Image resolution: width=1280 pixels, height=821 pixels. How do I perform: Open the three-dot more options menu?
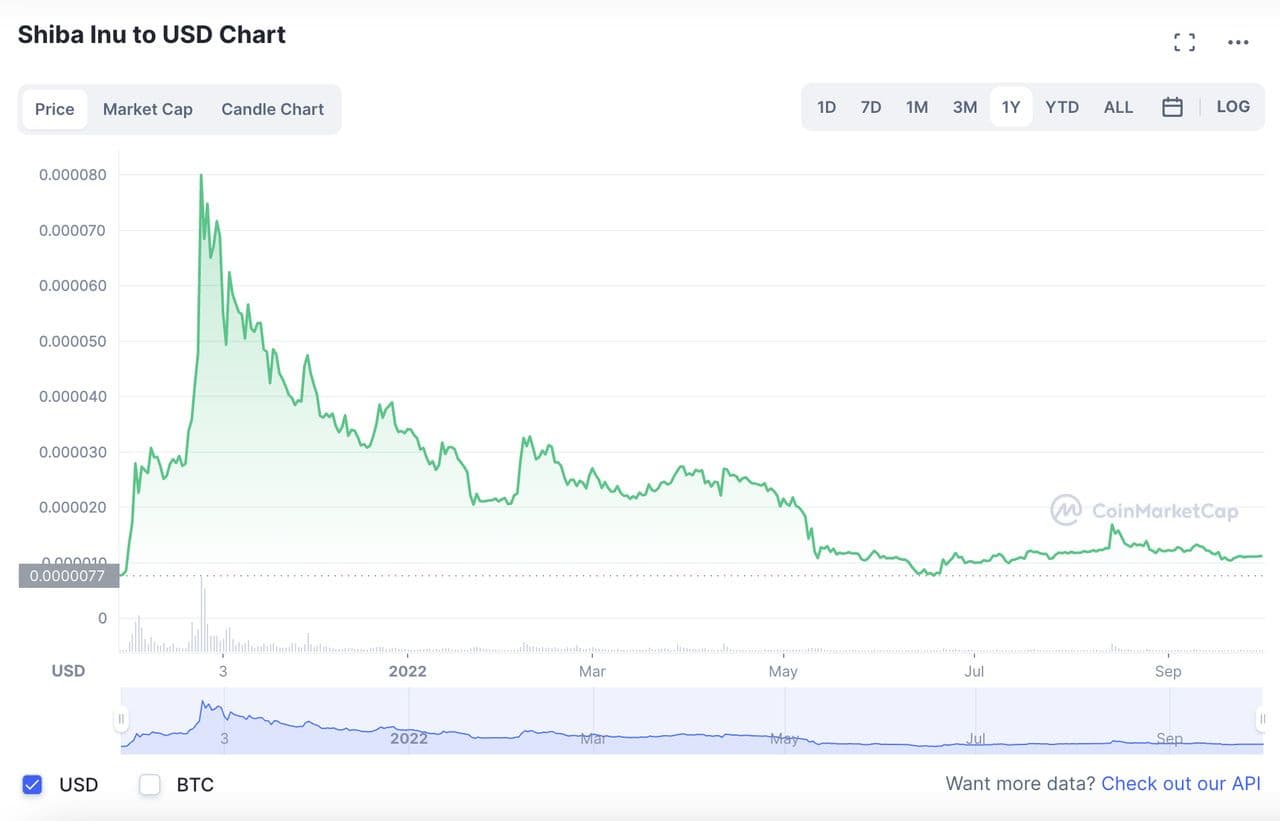1238,42
